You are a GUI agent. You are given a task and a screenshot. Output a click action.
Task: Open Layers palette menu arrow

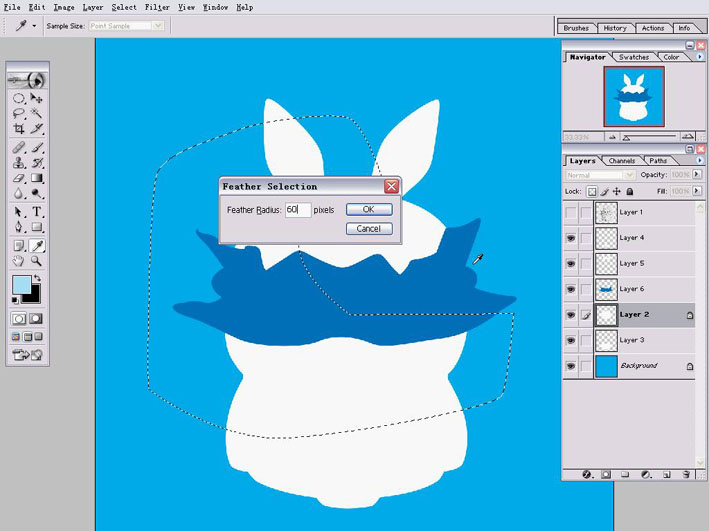(x=700, y=160)
